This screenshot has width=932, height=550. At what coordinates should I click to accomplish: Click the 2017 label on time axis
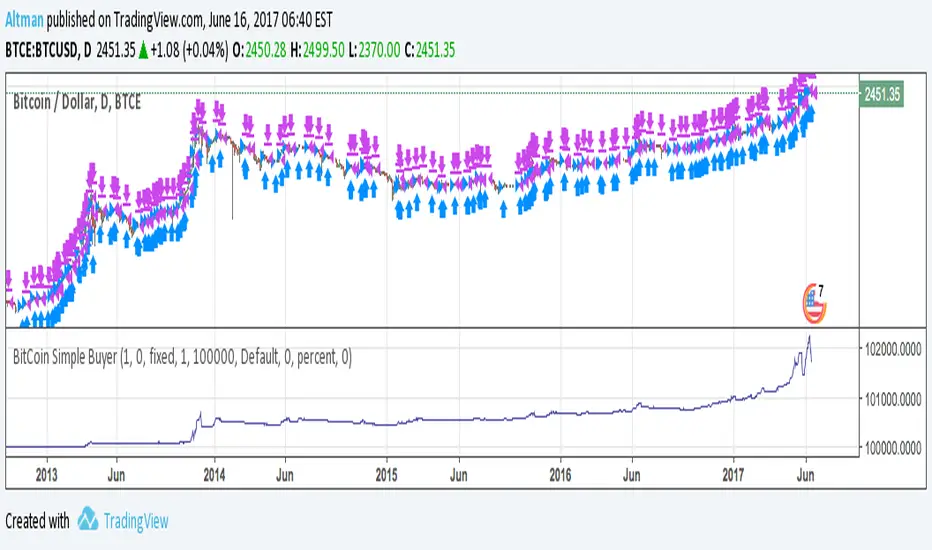734,474
